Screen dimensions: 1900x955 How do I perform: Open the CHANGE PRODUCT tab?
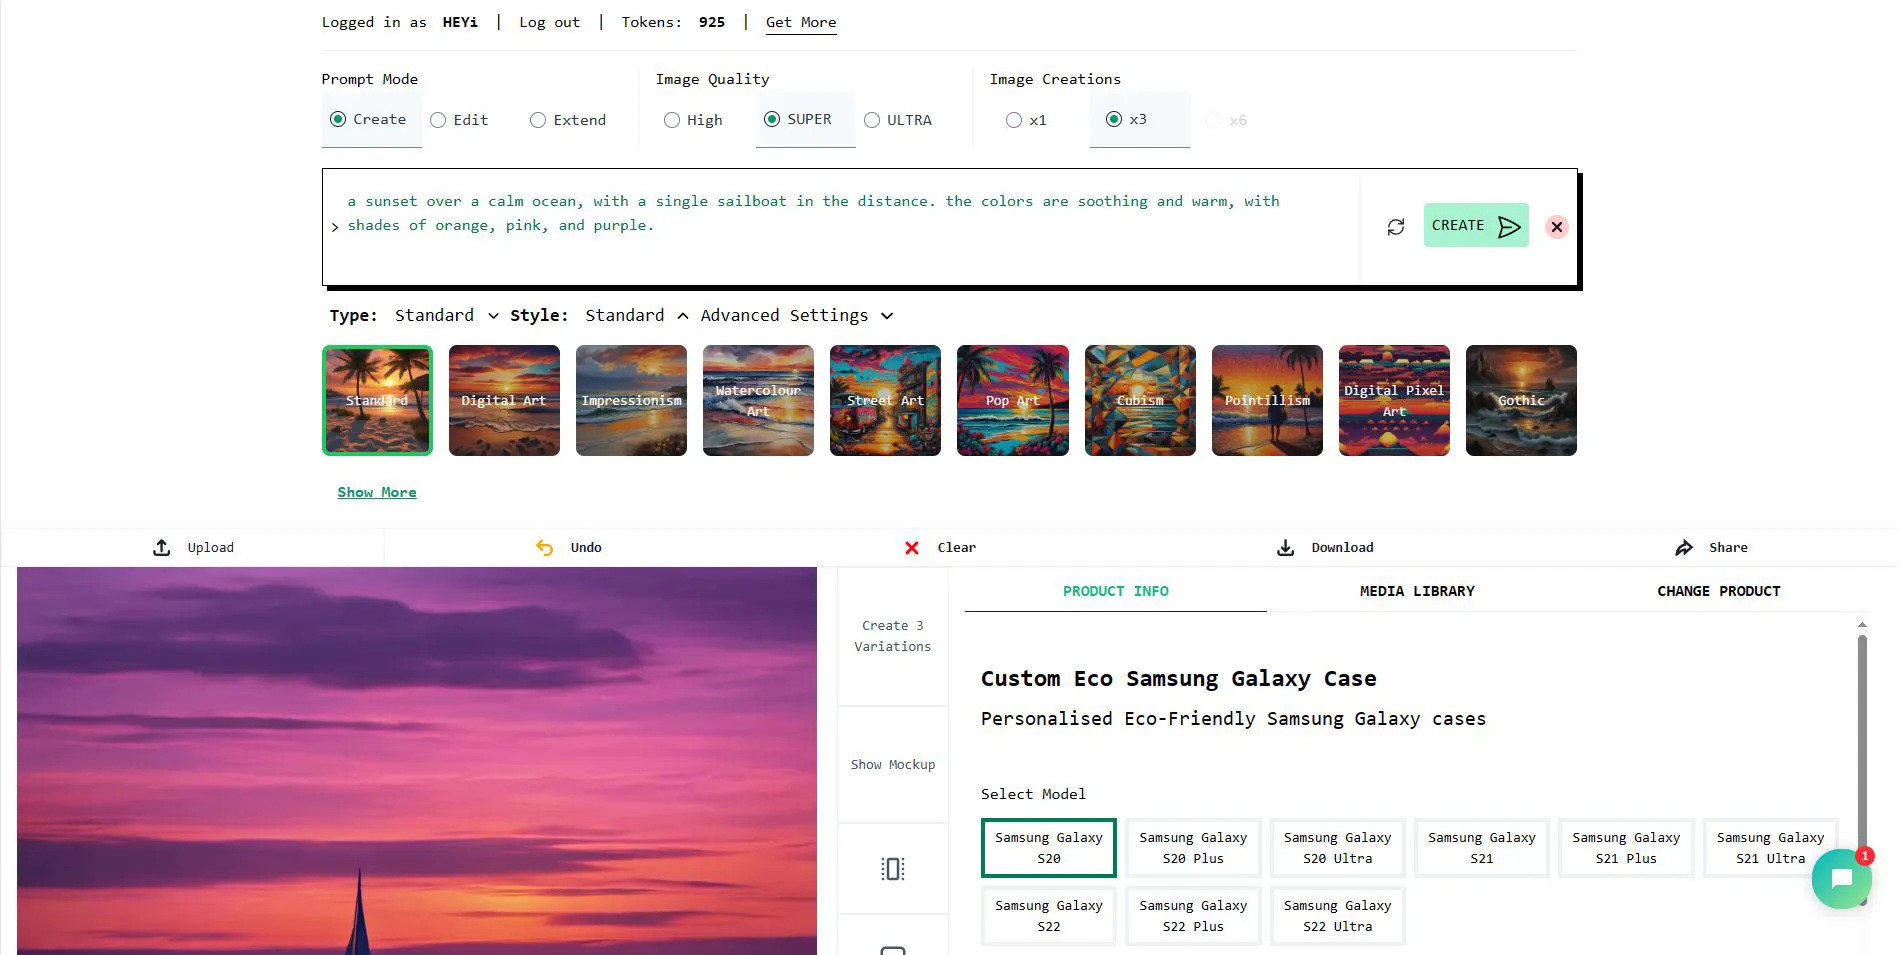pyautogui.click(x=1718, y=591)
